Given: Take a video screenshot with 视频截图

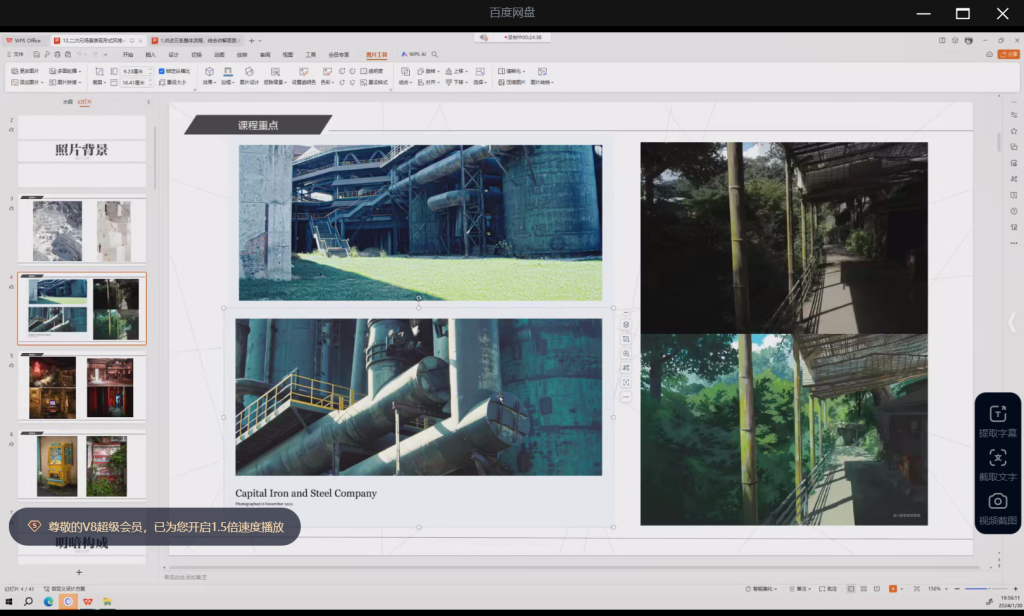Looking at the screenshot, I should (997, 501).
